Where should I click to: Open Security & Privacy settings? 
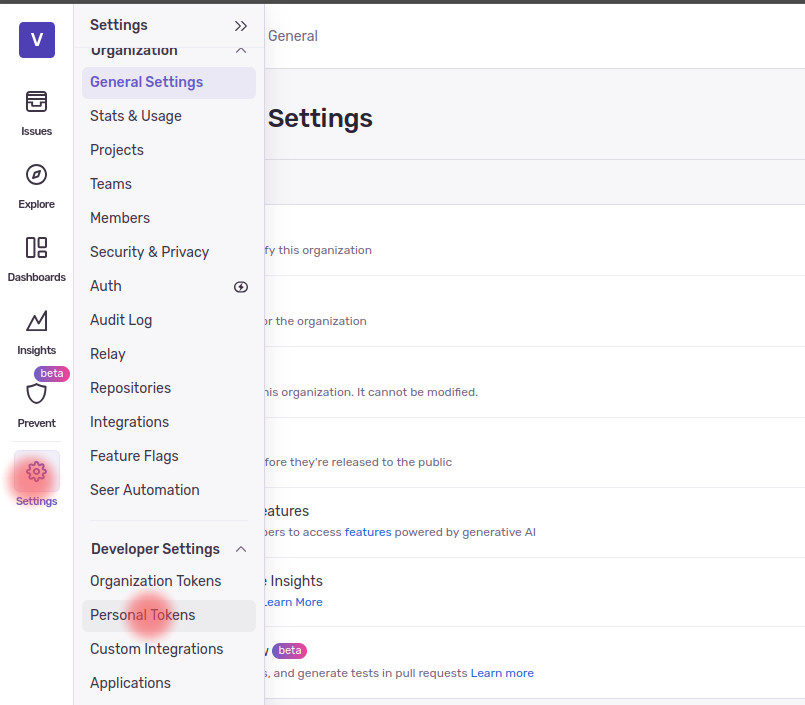149,252
